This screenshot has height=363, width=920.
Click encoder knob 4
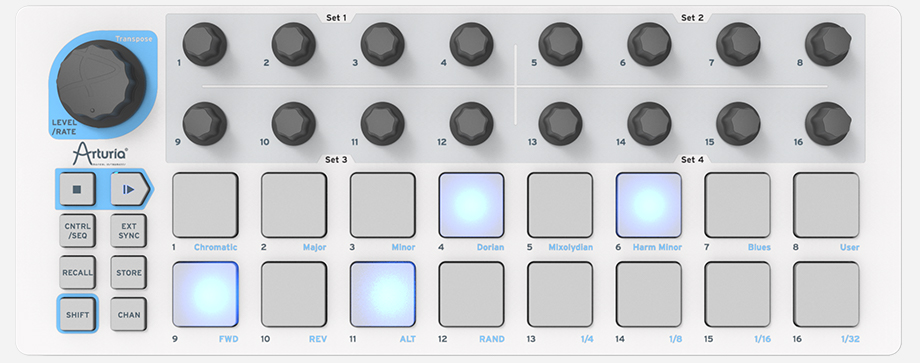pyautogui.click(x=472, y=45)
